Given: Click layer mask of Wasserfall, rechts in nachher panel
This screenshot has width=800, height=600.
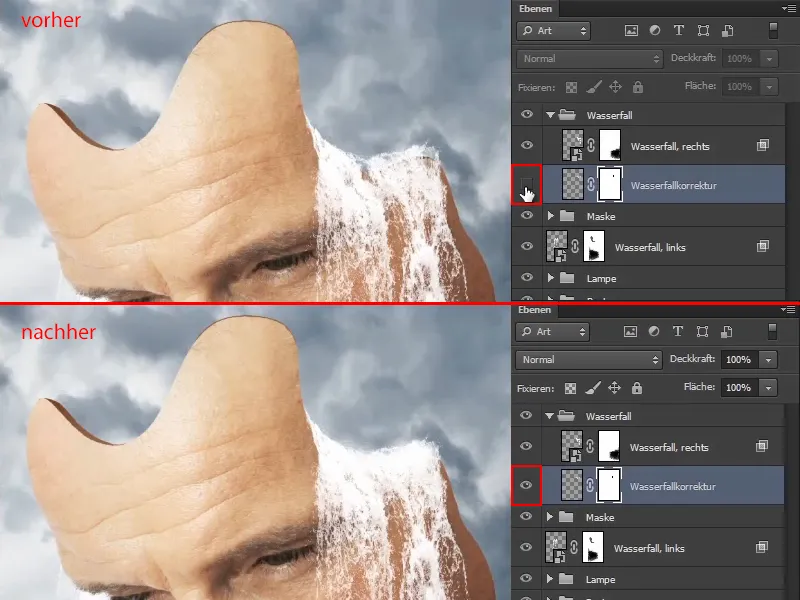Looking at the screenshot, I should 609,446.
